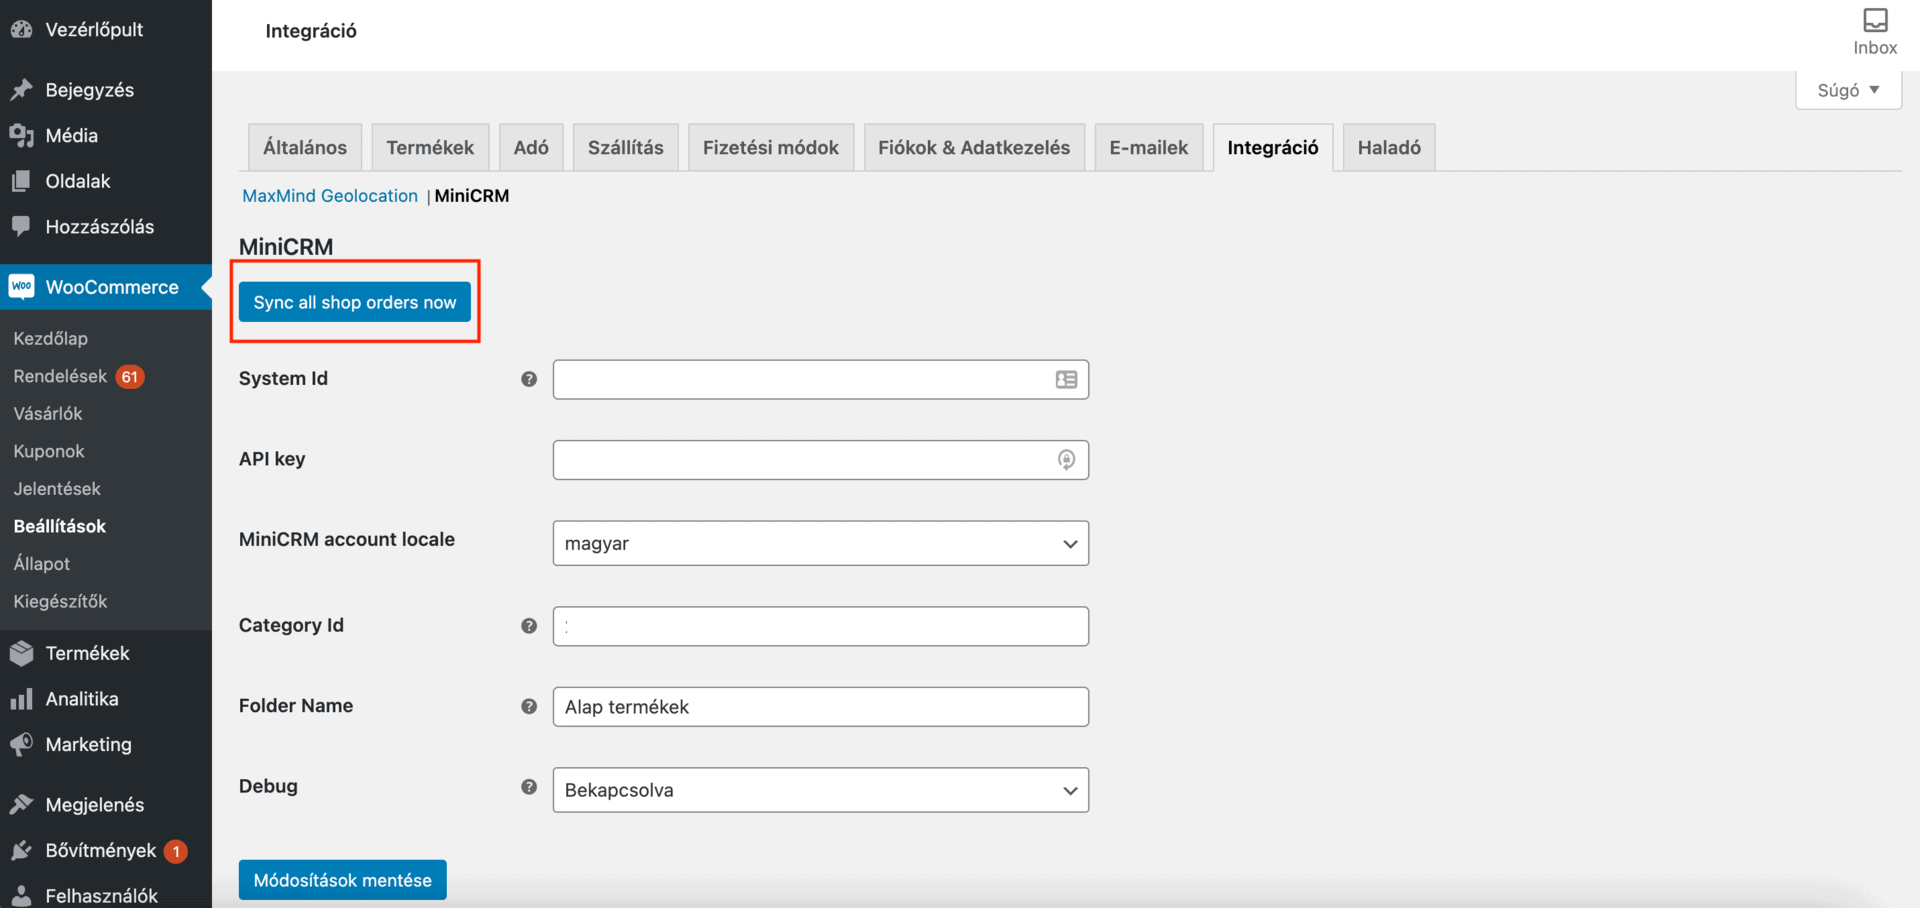The image size is (1920, 908).
Task: Open Jelentések in WooCommerce submenu
Action: [57, 489]
